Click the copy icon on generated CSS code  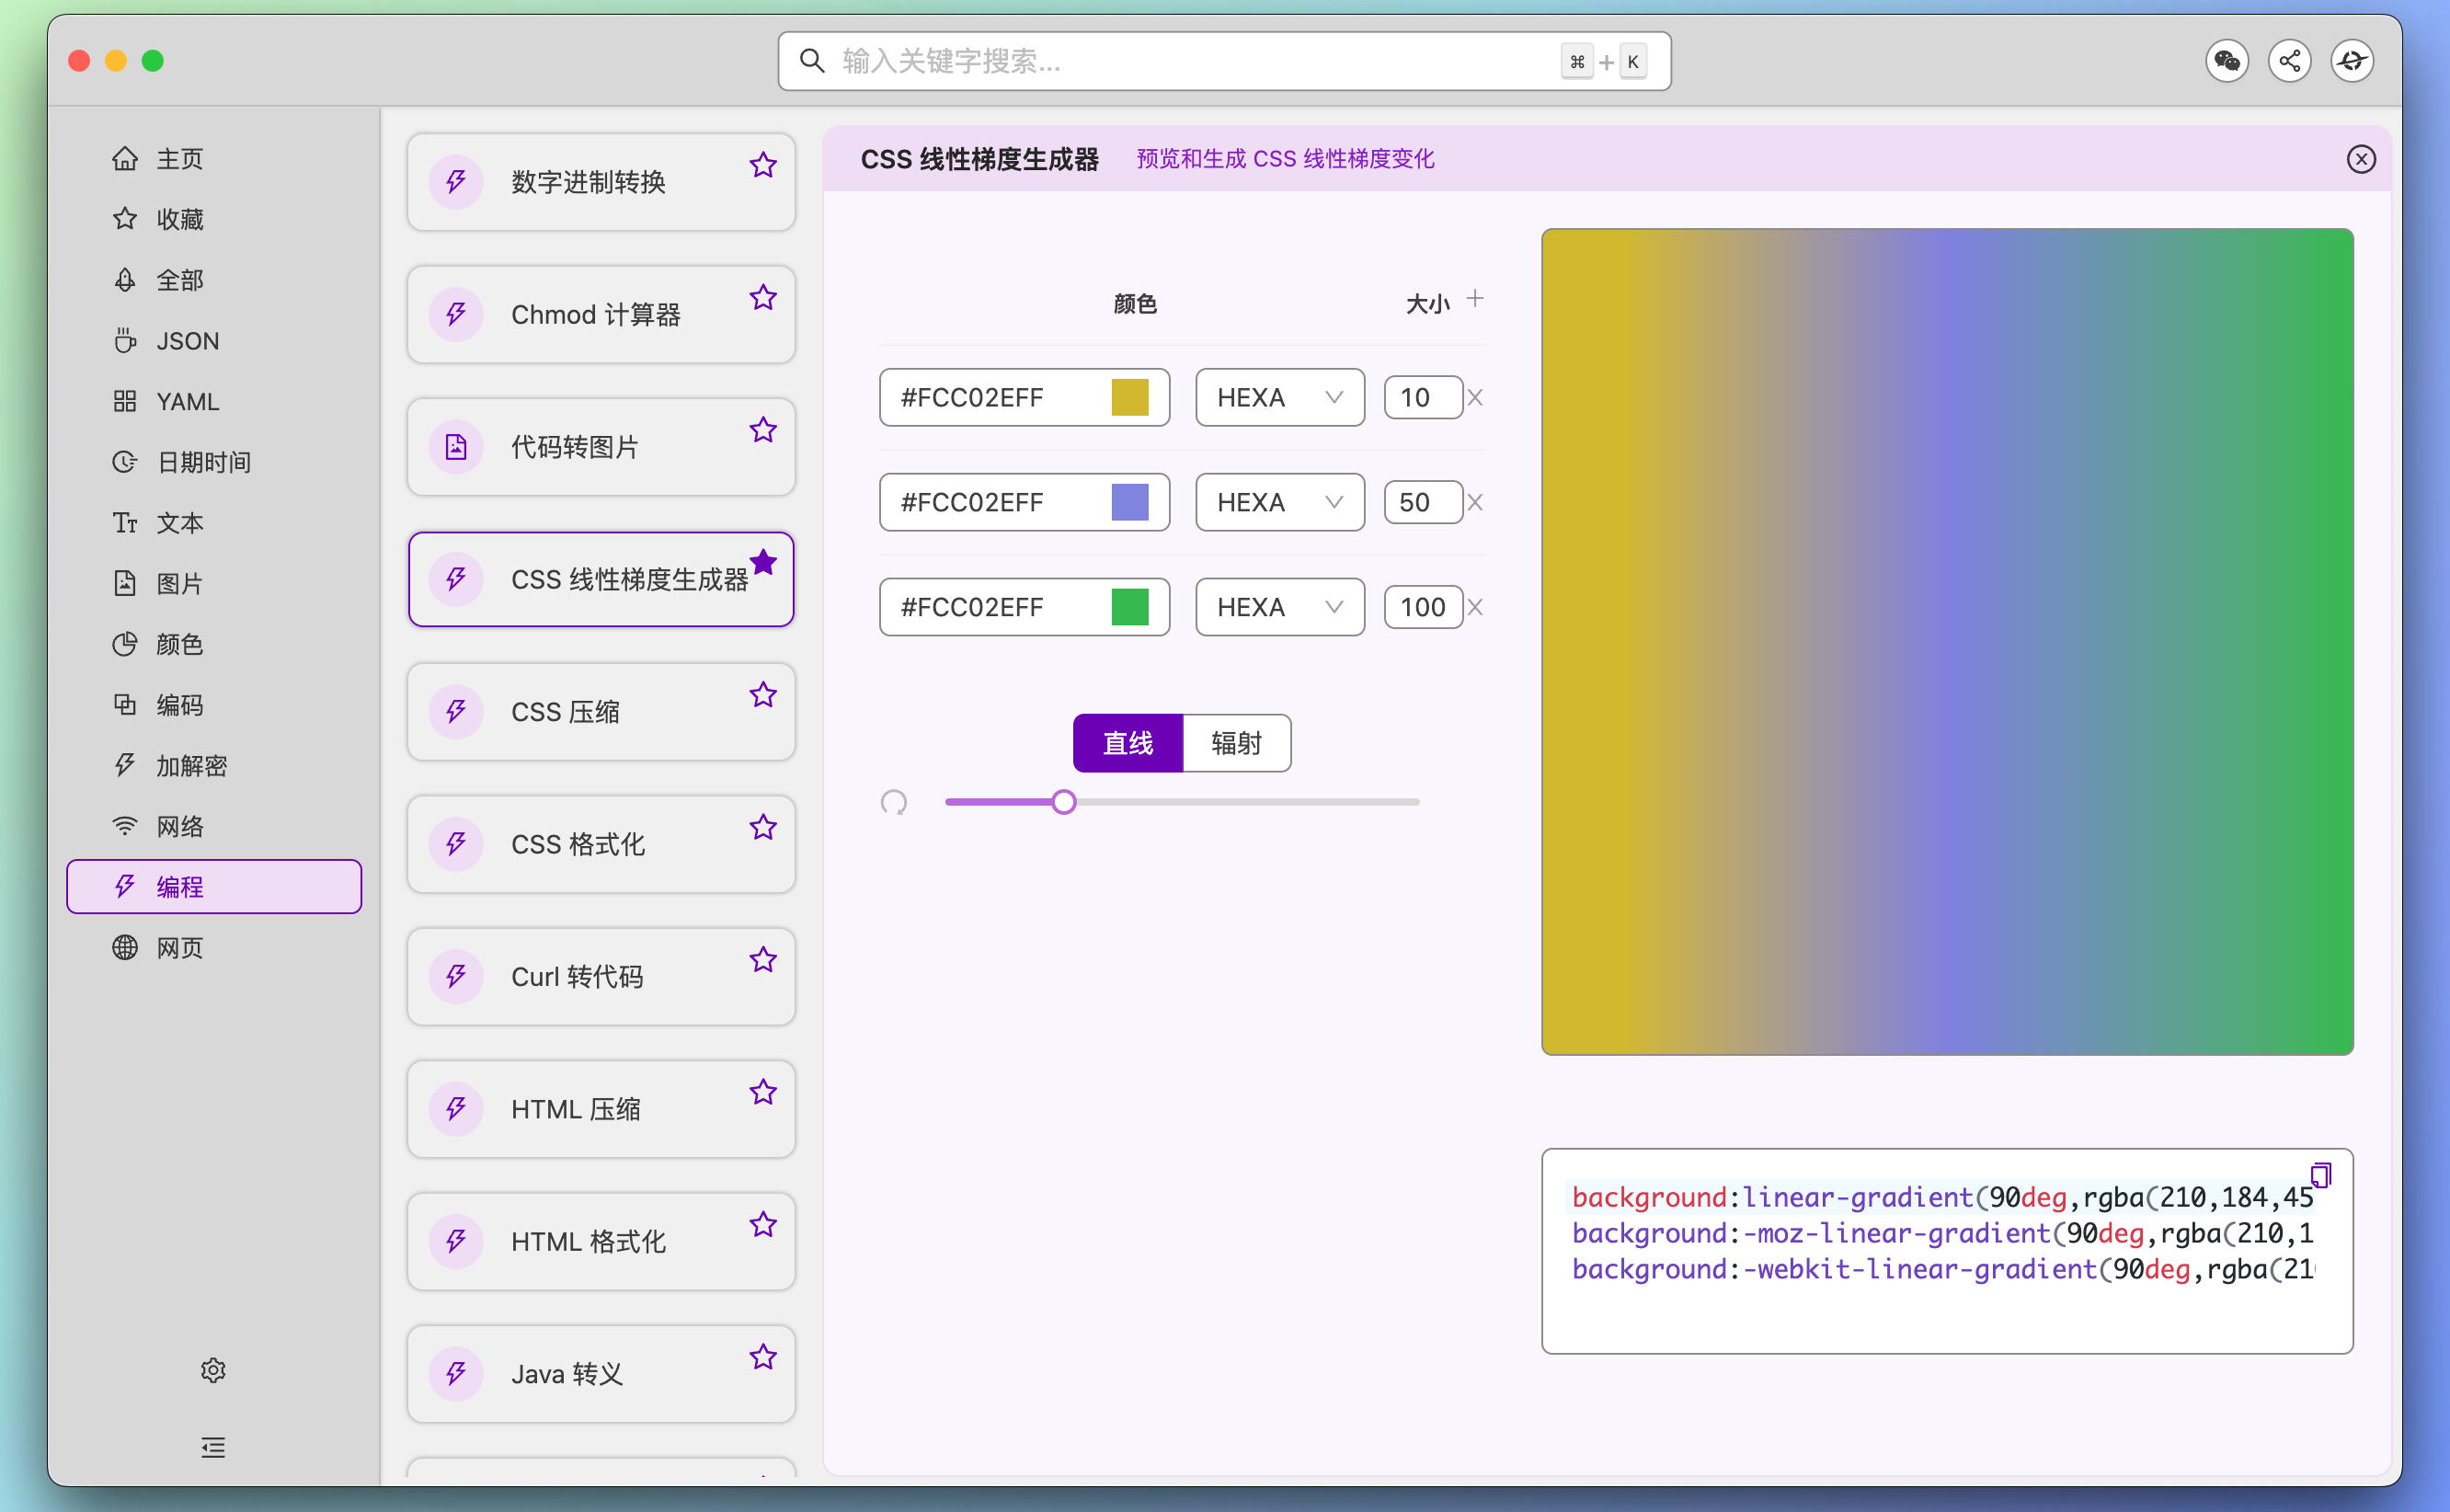point(2320,1174)
